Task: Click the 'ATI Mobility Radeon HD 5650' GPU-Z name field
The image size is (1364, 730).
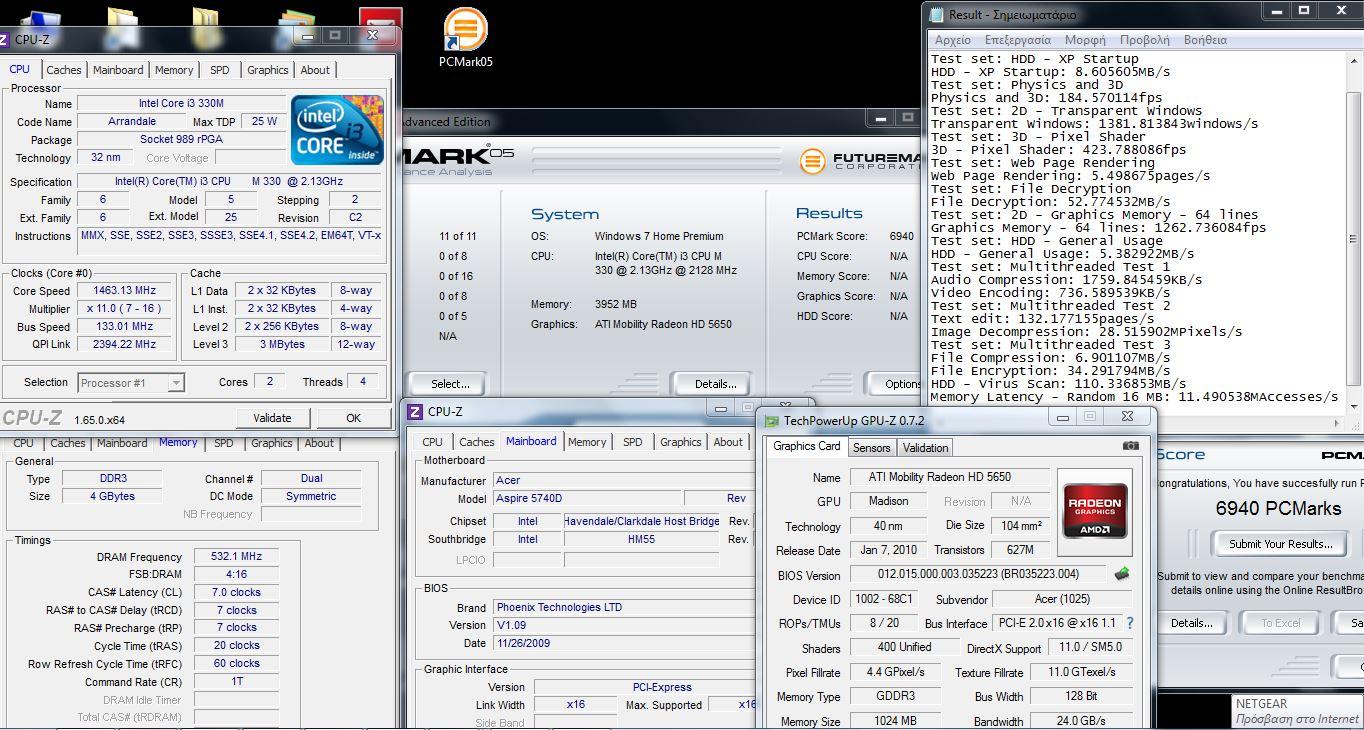Action: tap(949, 477)
